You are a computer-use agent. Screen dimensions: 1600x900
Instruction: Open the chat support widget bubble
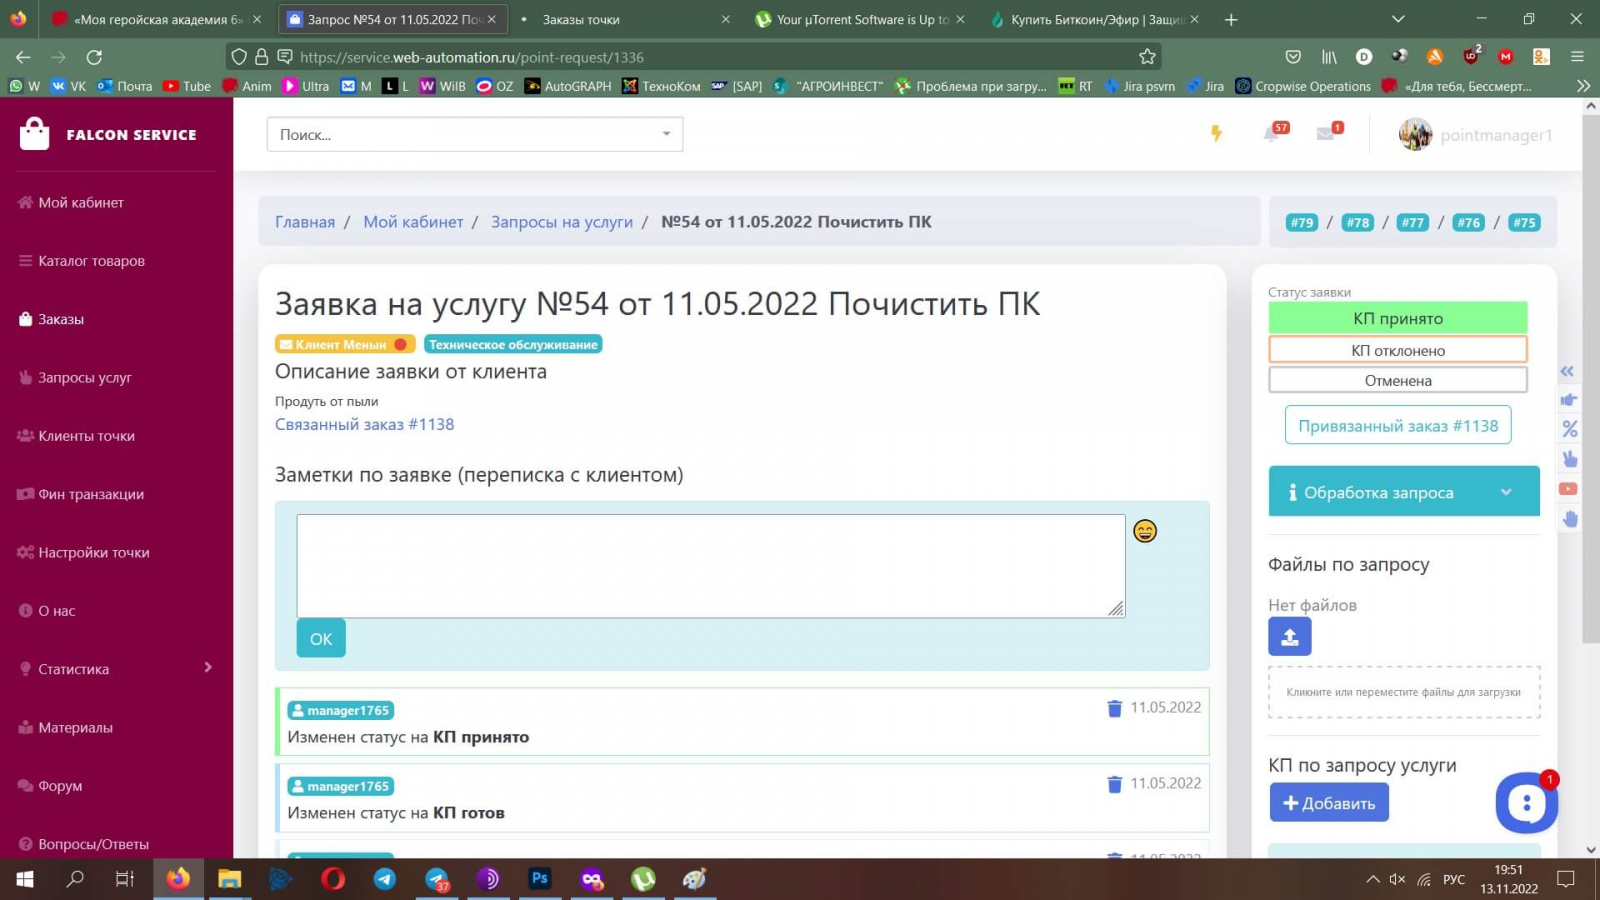[1526, 802]
